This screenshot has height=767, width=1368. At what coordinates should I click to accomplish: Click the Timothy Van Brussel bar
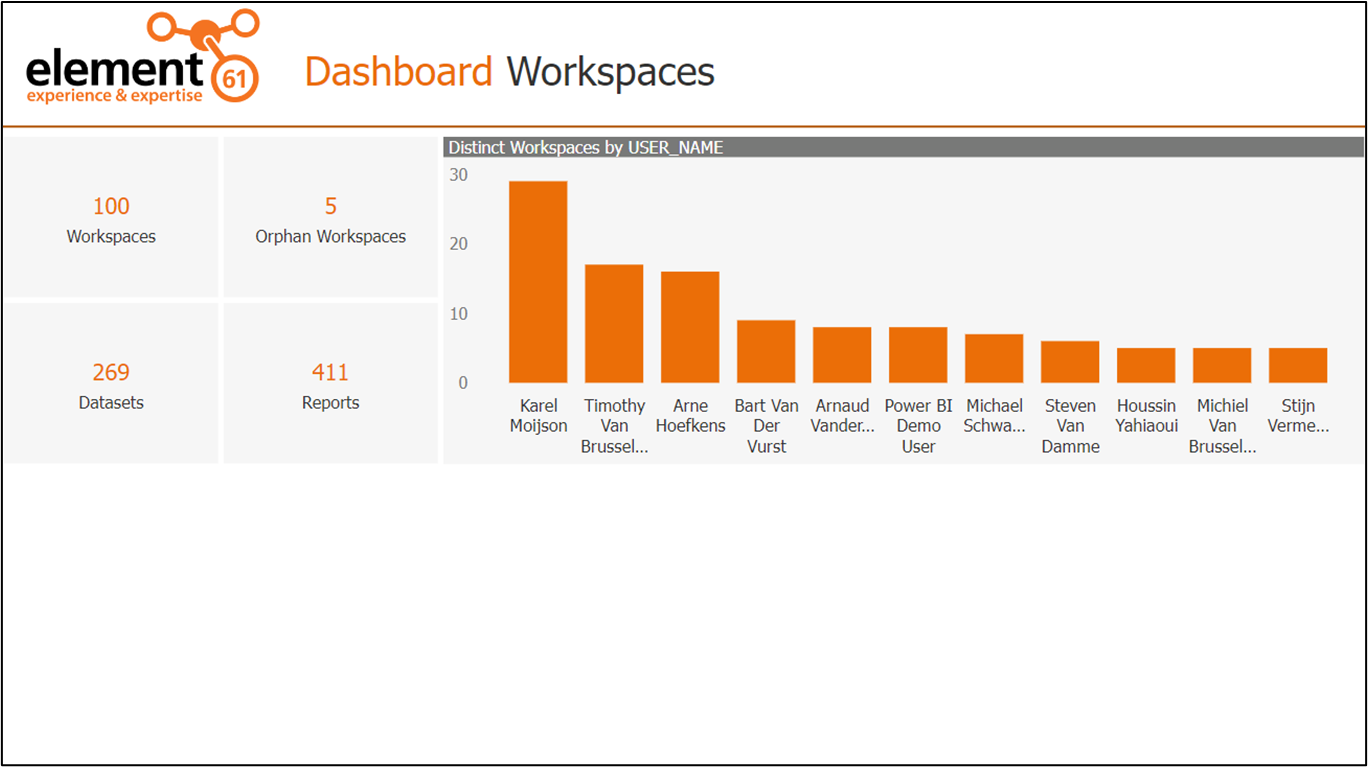(x=614, y=322)
